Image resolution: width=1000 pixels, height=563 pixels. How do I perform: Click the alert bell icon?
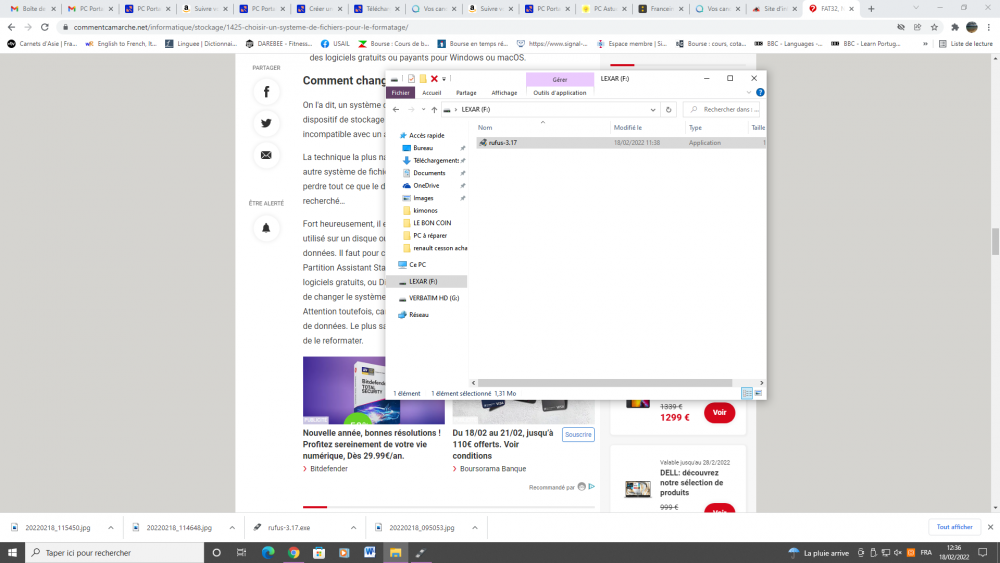point(267,228)
